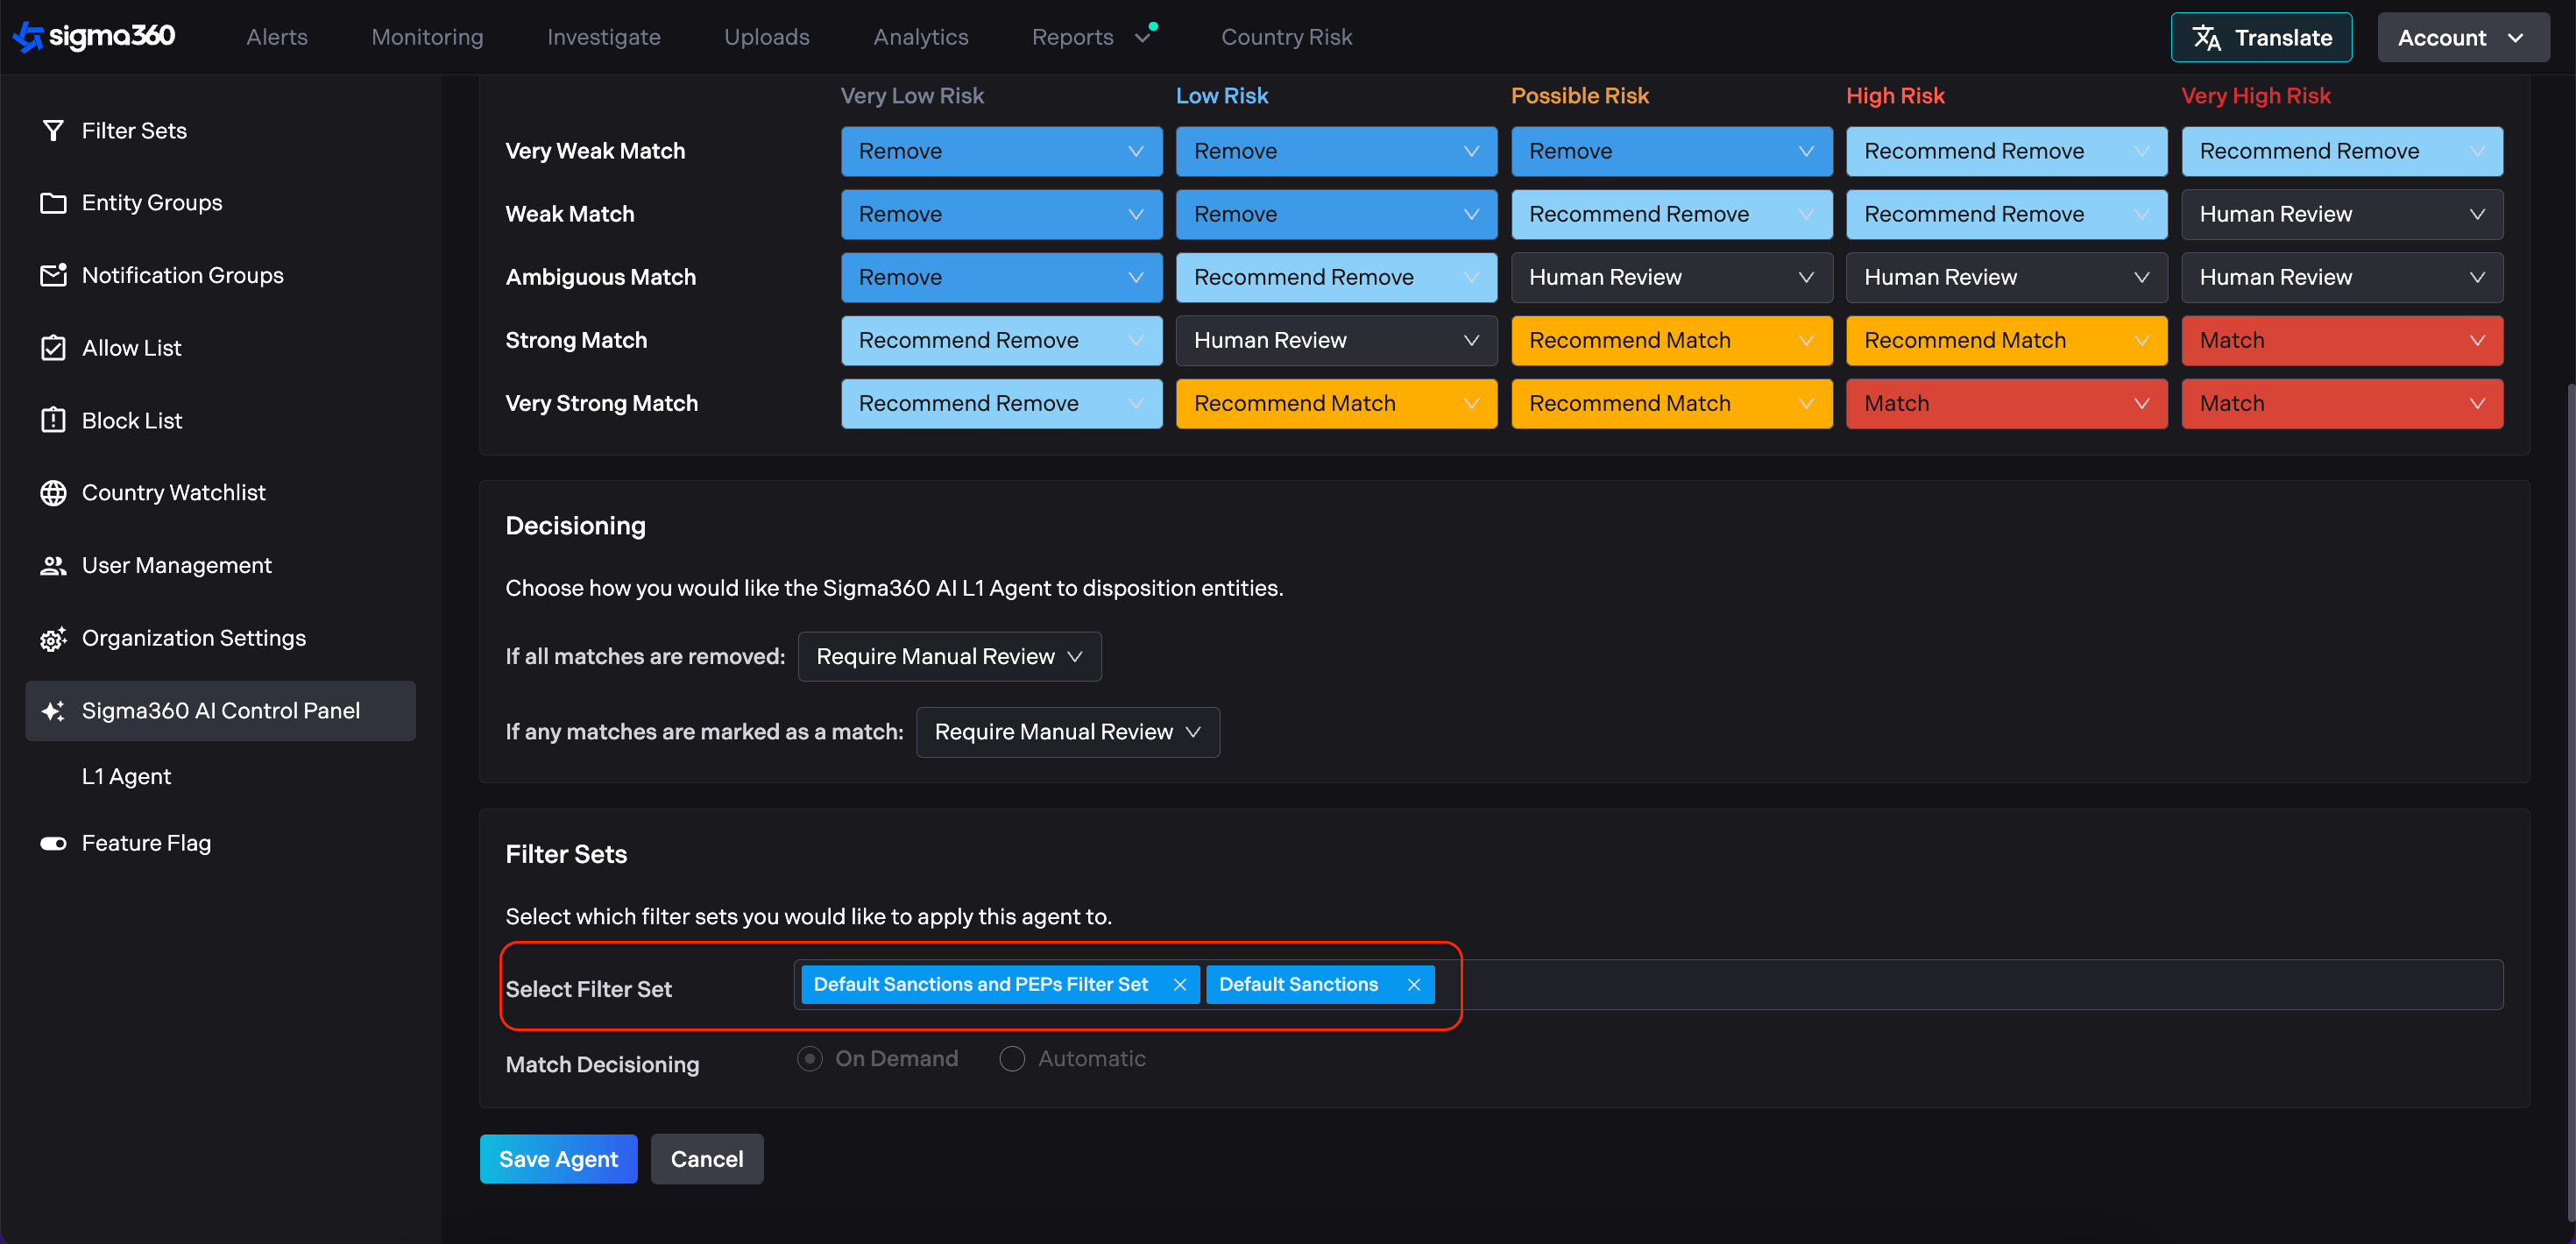Select the Allow List checkmark icon

53,348
